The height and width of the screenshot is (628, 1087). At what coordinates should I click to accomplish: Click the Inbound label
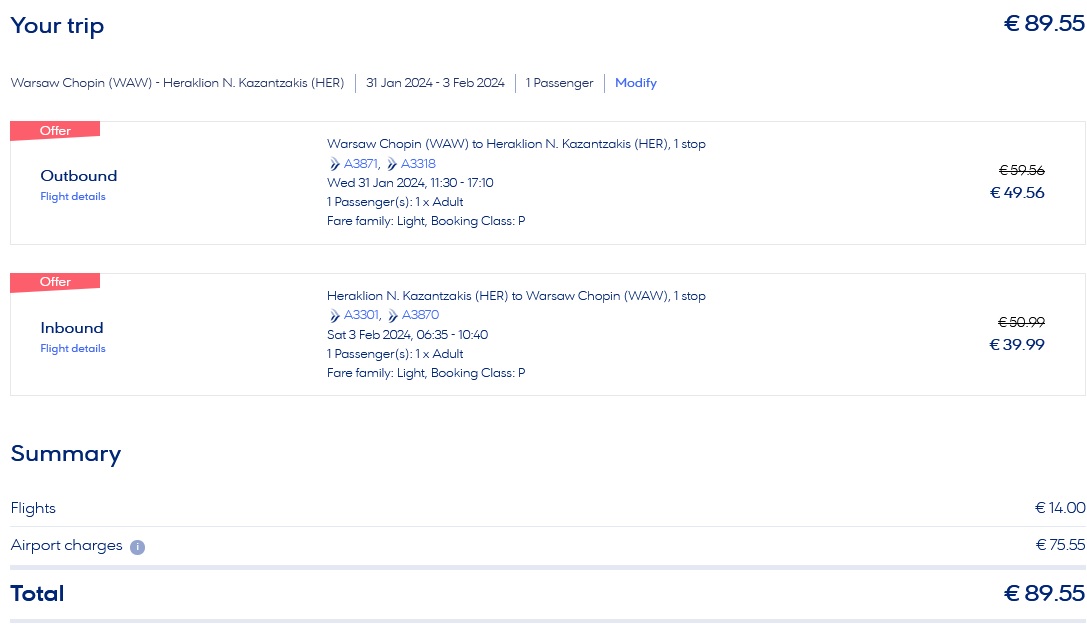71,327
